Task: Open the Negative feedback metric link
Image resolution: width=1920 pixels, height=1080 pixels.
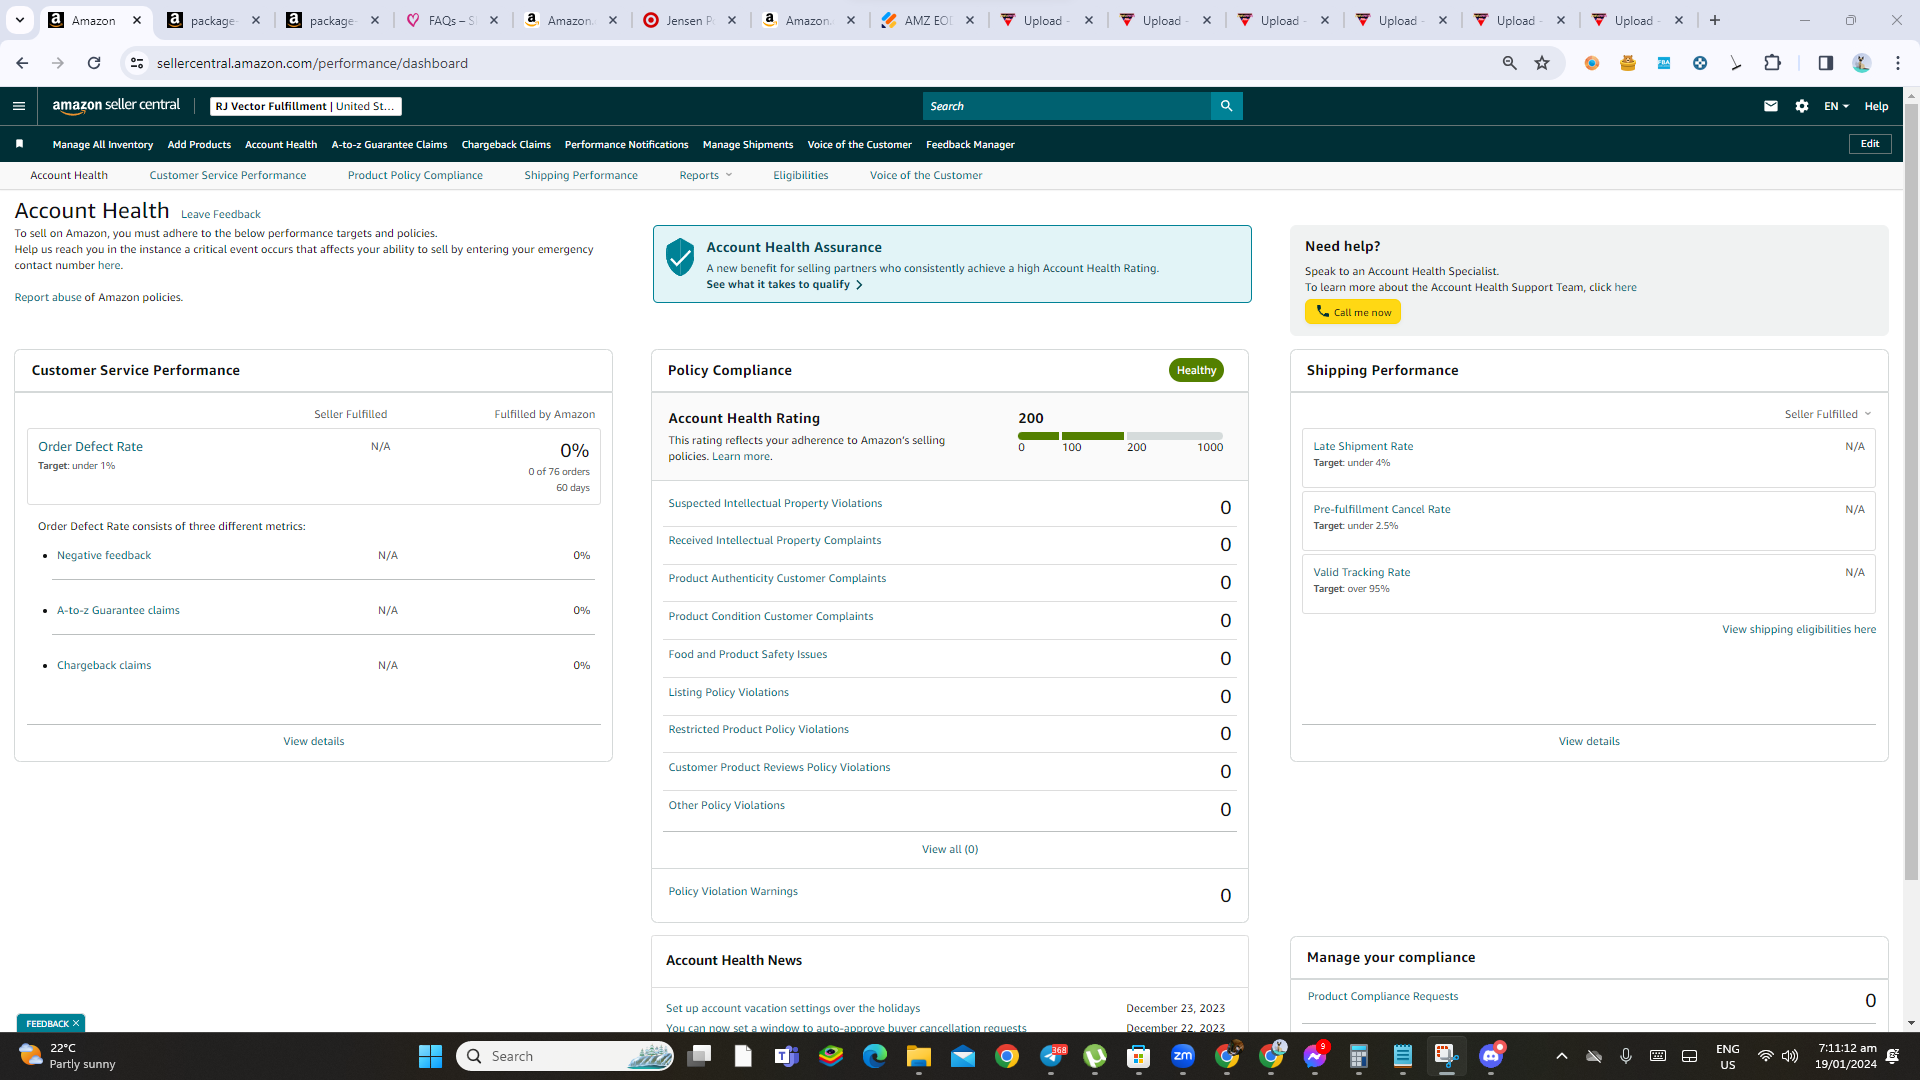Action: 104,556
